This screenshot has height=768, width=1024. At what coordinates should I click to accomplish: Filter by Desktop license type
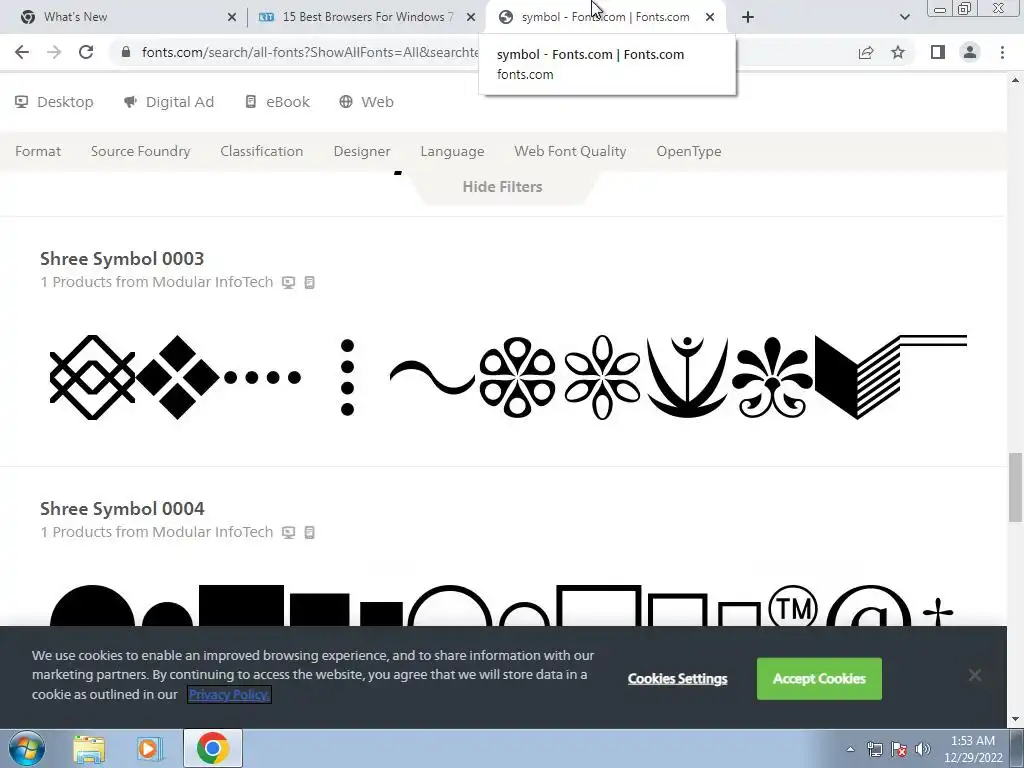[54, 102]
